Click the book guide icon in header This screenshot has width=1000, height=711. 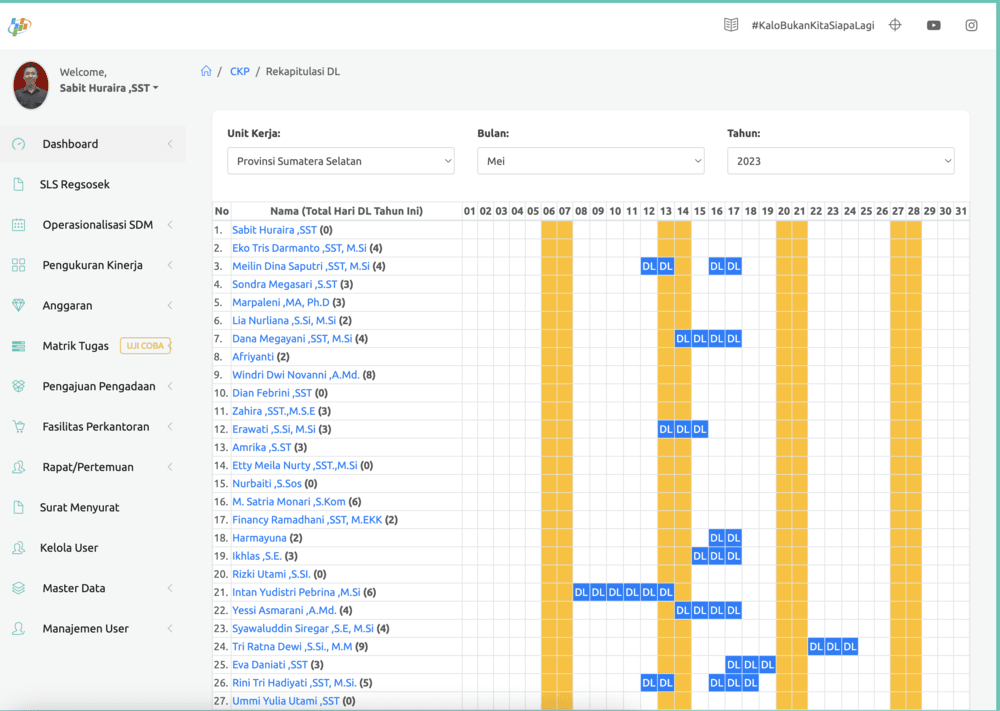pos(731,25)
